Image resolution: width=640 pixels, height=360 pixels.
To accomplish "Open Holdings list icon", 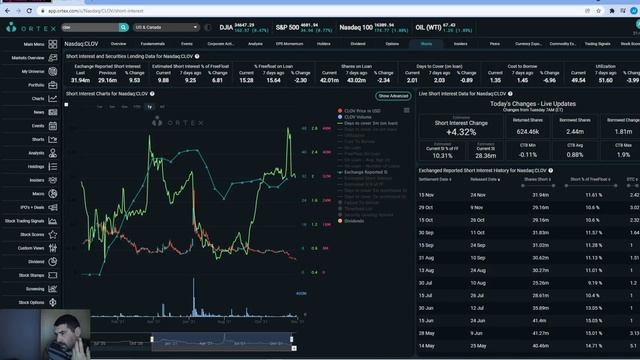I will pos(53,167).
